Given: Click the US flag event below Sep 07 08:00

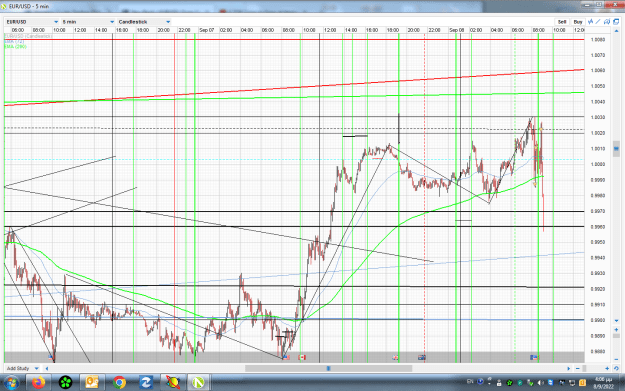Looking at the screenshot, I should [x=286, y=357].
